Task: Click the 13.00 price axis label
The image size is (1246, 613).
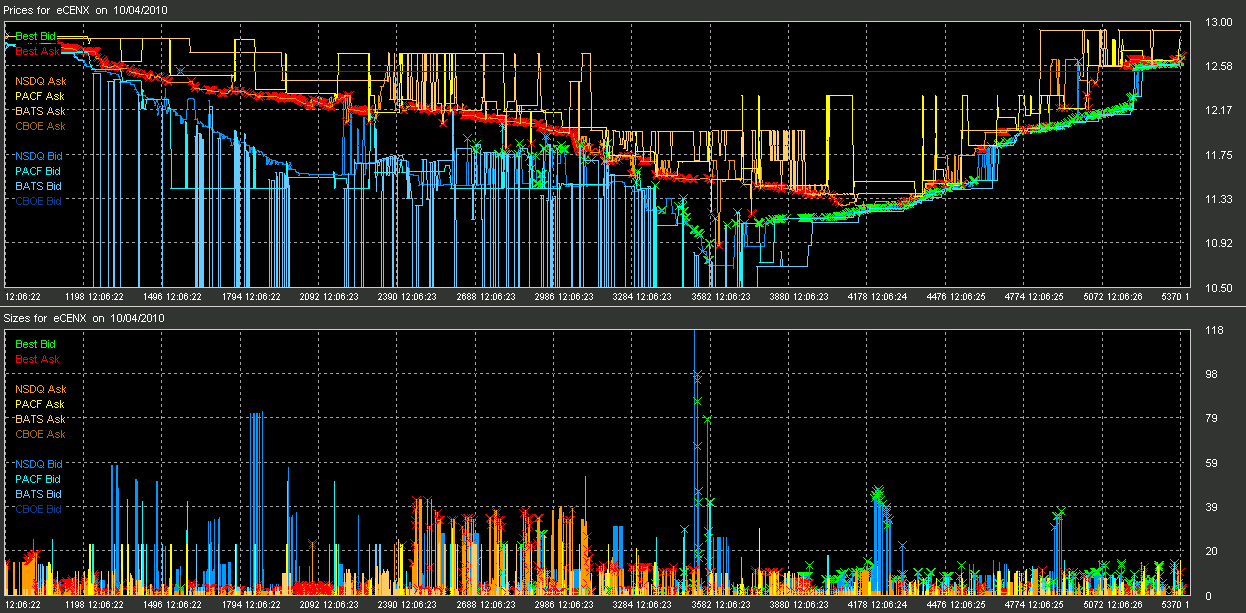Action: coord(1219,22)
